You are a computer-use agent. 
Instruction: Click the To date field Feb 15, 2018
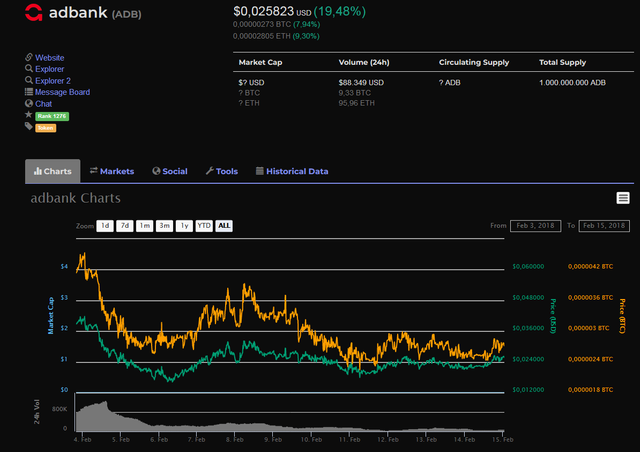click(604, 226)
